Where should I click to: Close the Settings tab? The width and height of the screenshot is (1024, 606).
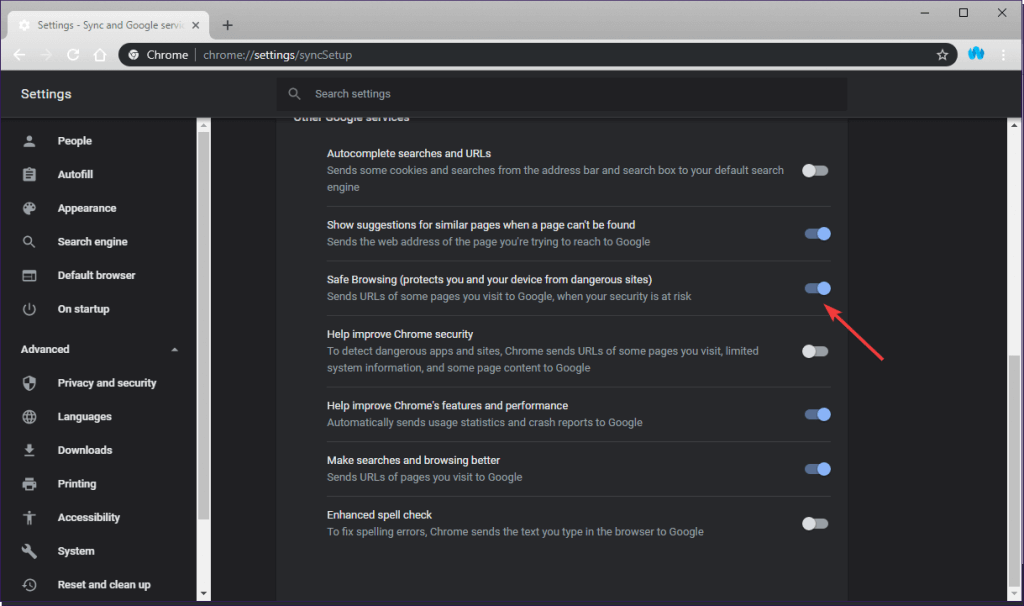click(195, 25)
